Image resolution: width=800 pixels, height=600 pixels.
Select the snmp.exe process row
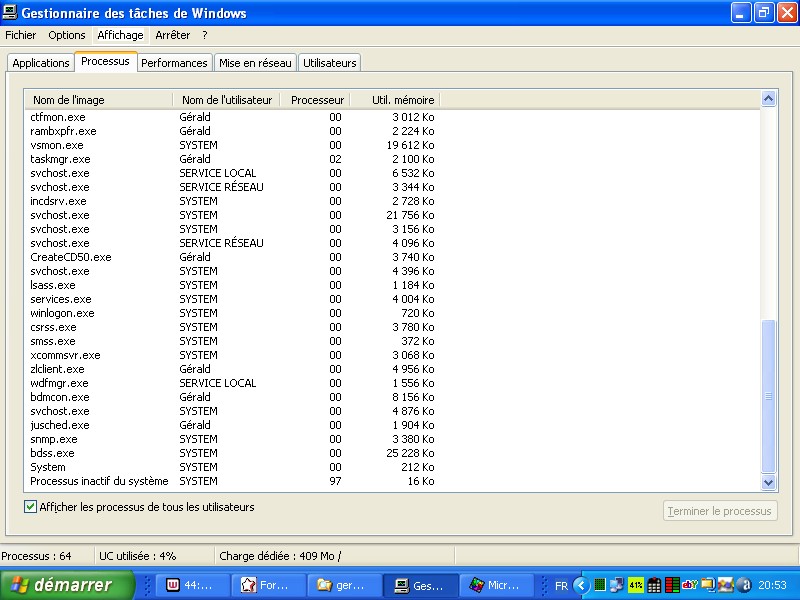coord(232,439)
